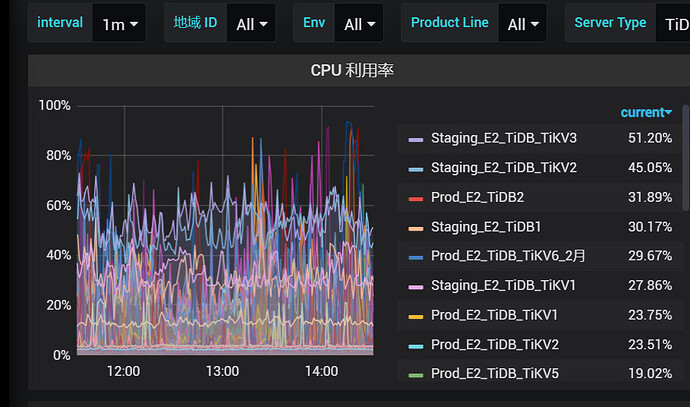Click the Staging_E2_TiDB_TiKV3 color swatch
The height and width of the screenshot is (407, 690).
pyautogui.click(x=416, y=139)
